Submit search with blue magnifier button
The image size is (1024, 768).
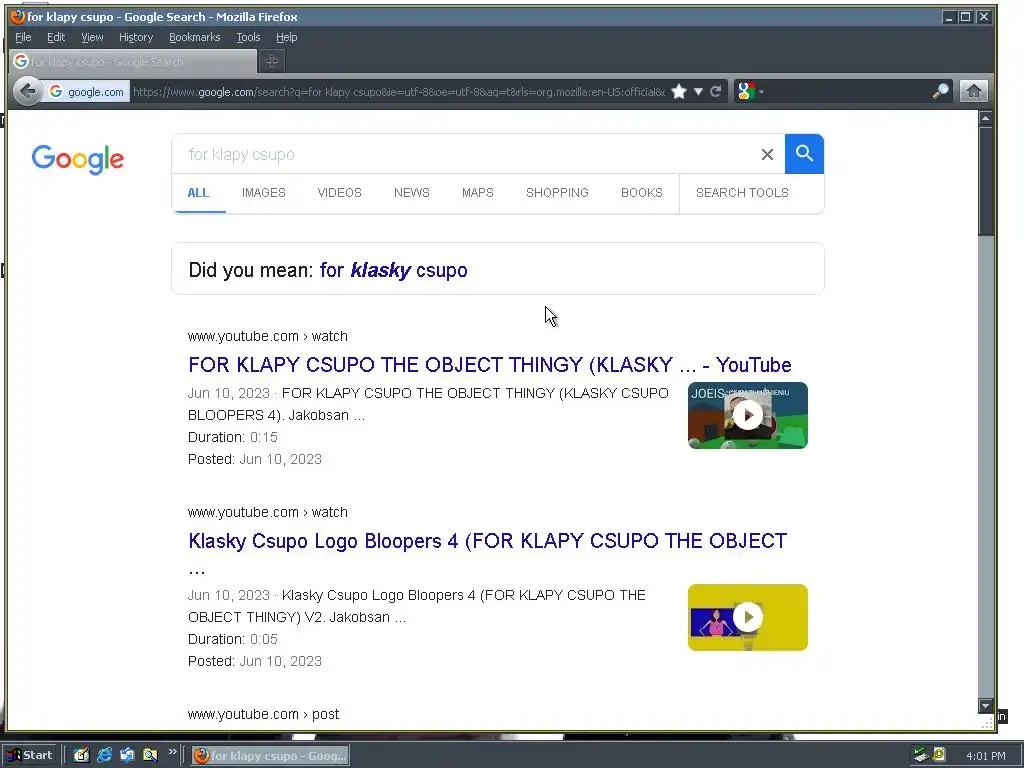click(x=804, y=154)
